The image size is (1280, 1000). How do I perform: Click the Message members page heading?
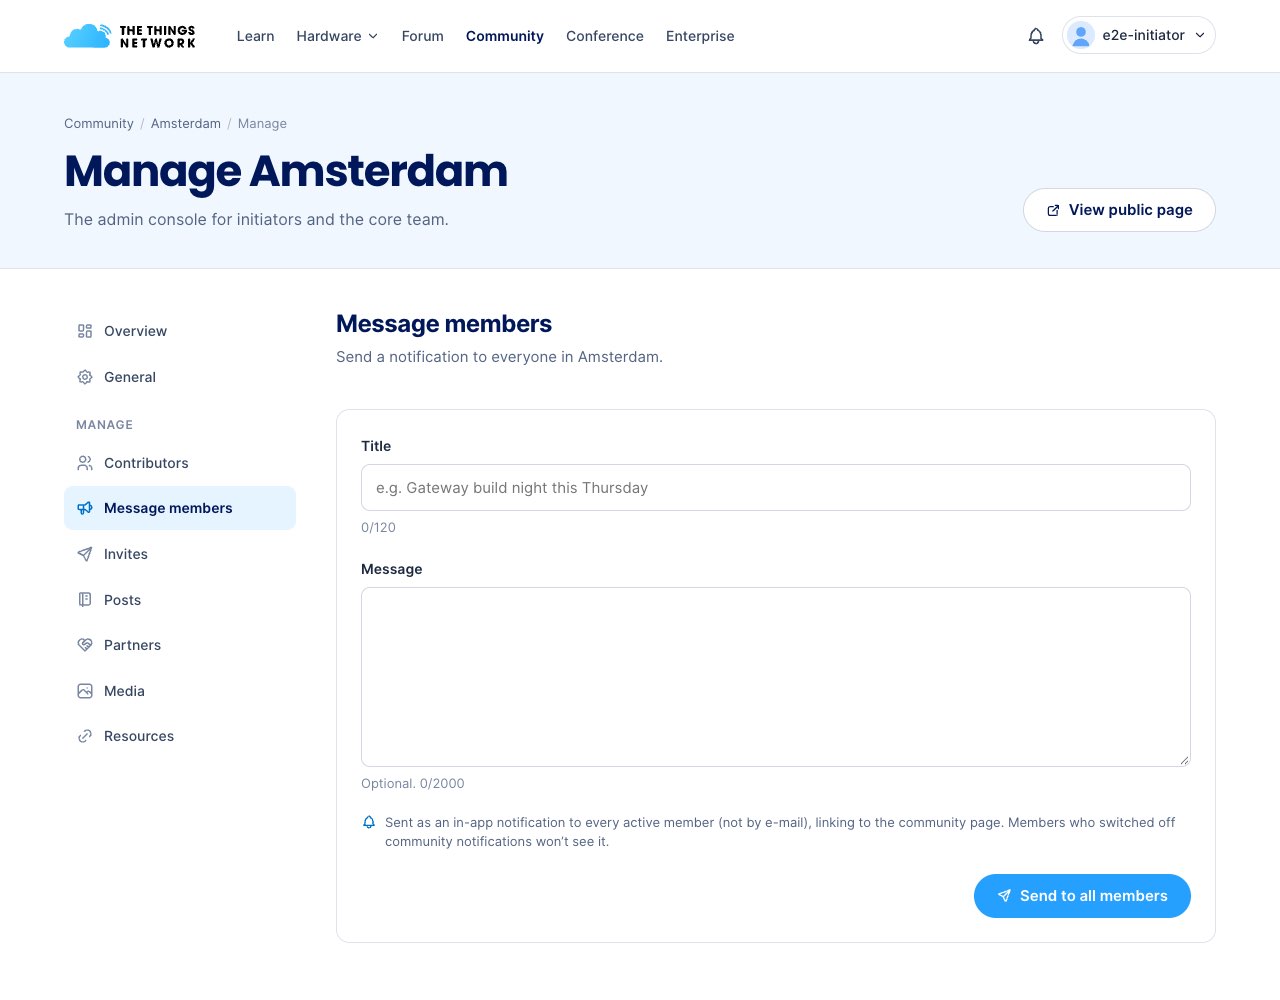click(x=444, y=324)
